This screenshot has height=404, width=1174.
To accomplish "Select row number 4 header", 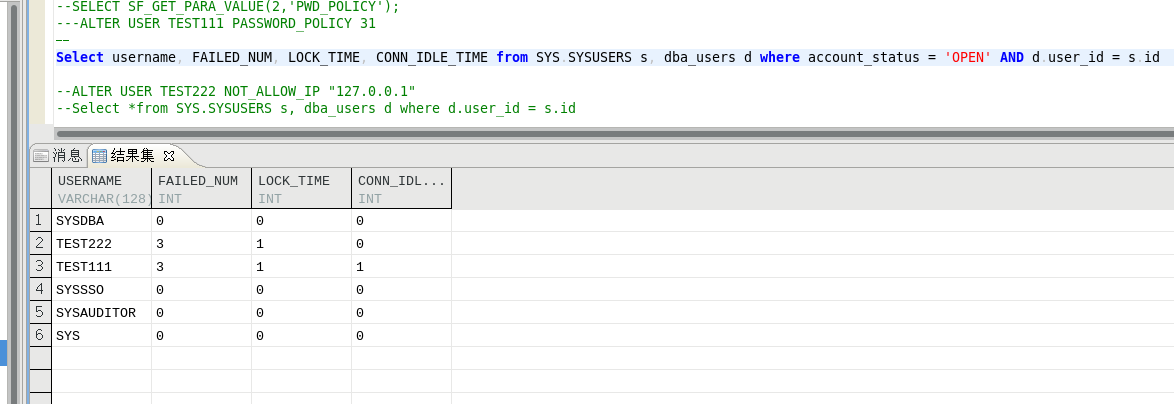I will [39, 290].
